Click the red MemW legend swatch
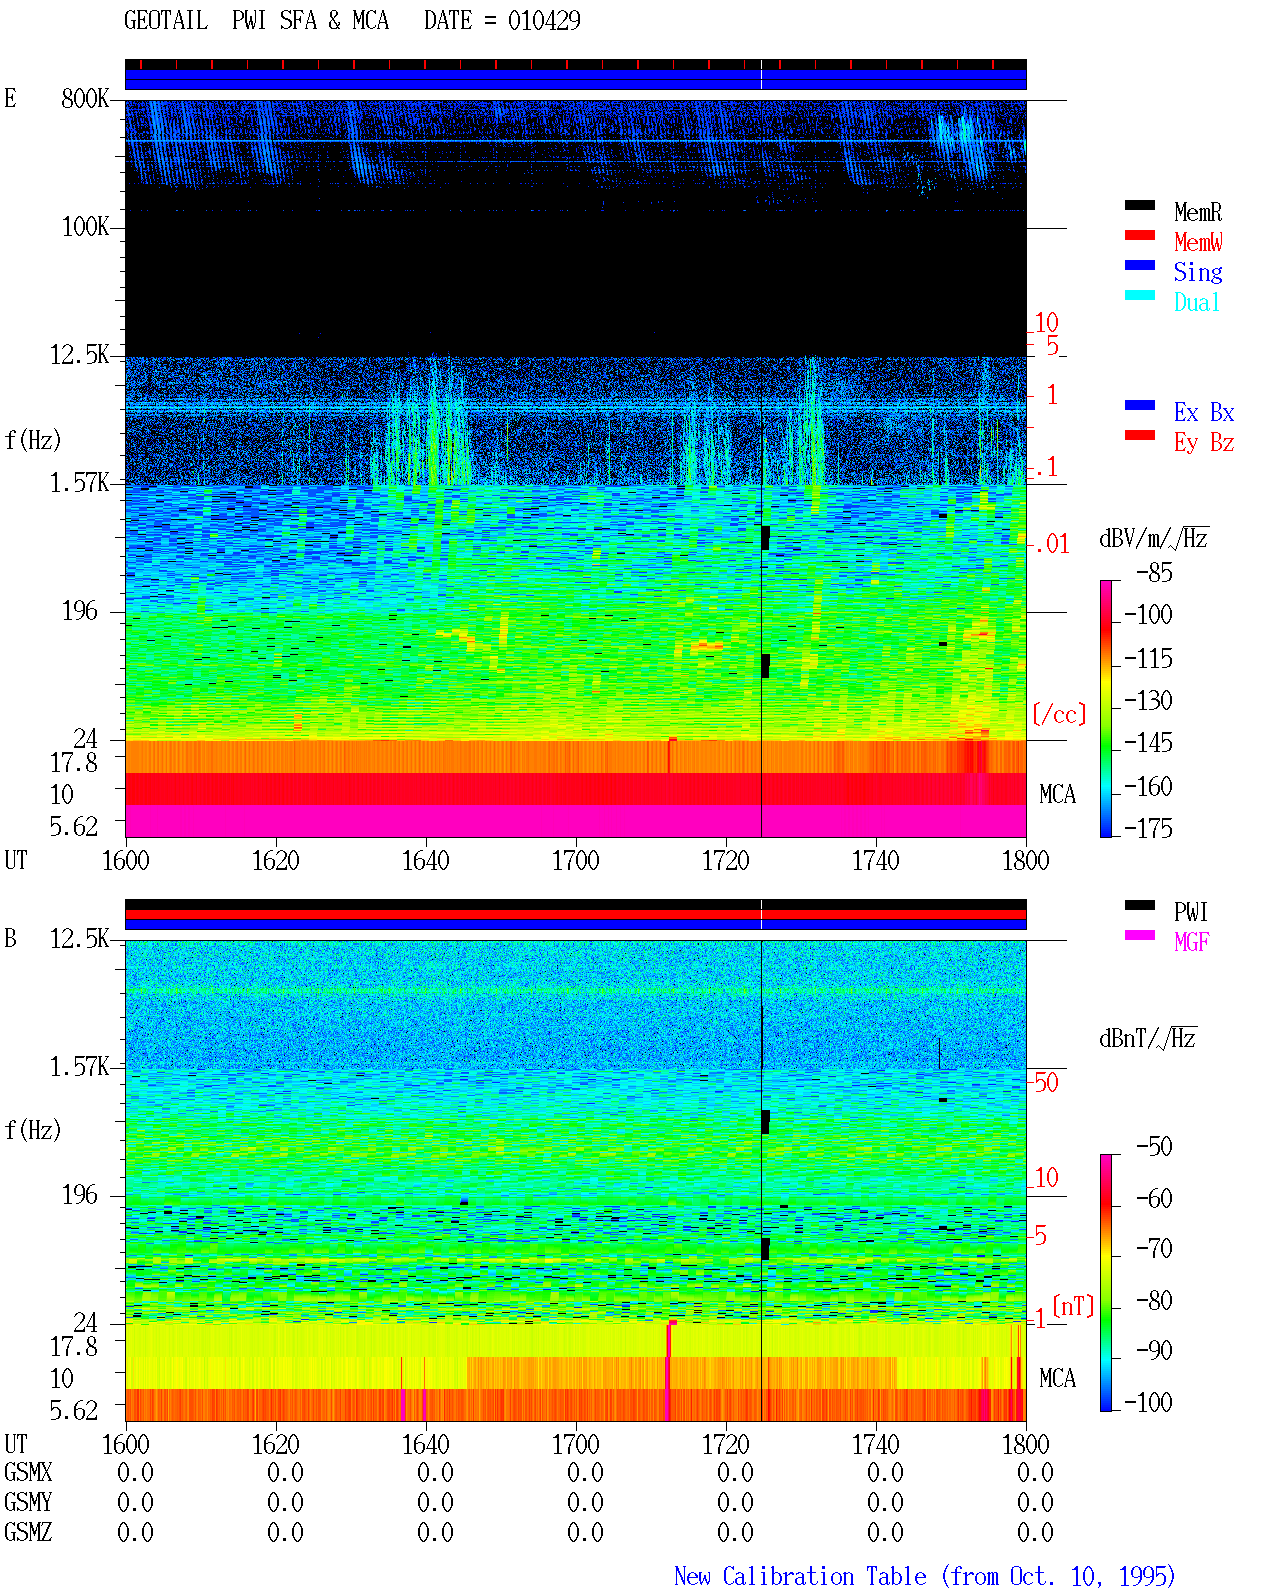Image resolution: width=1280 pixels, height=1593 pixels. pos(1140,235)
